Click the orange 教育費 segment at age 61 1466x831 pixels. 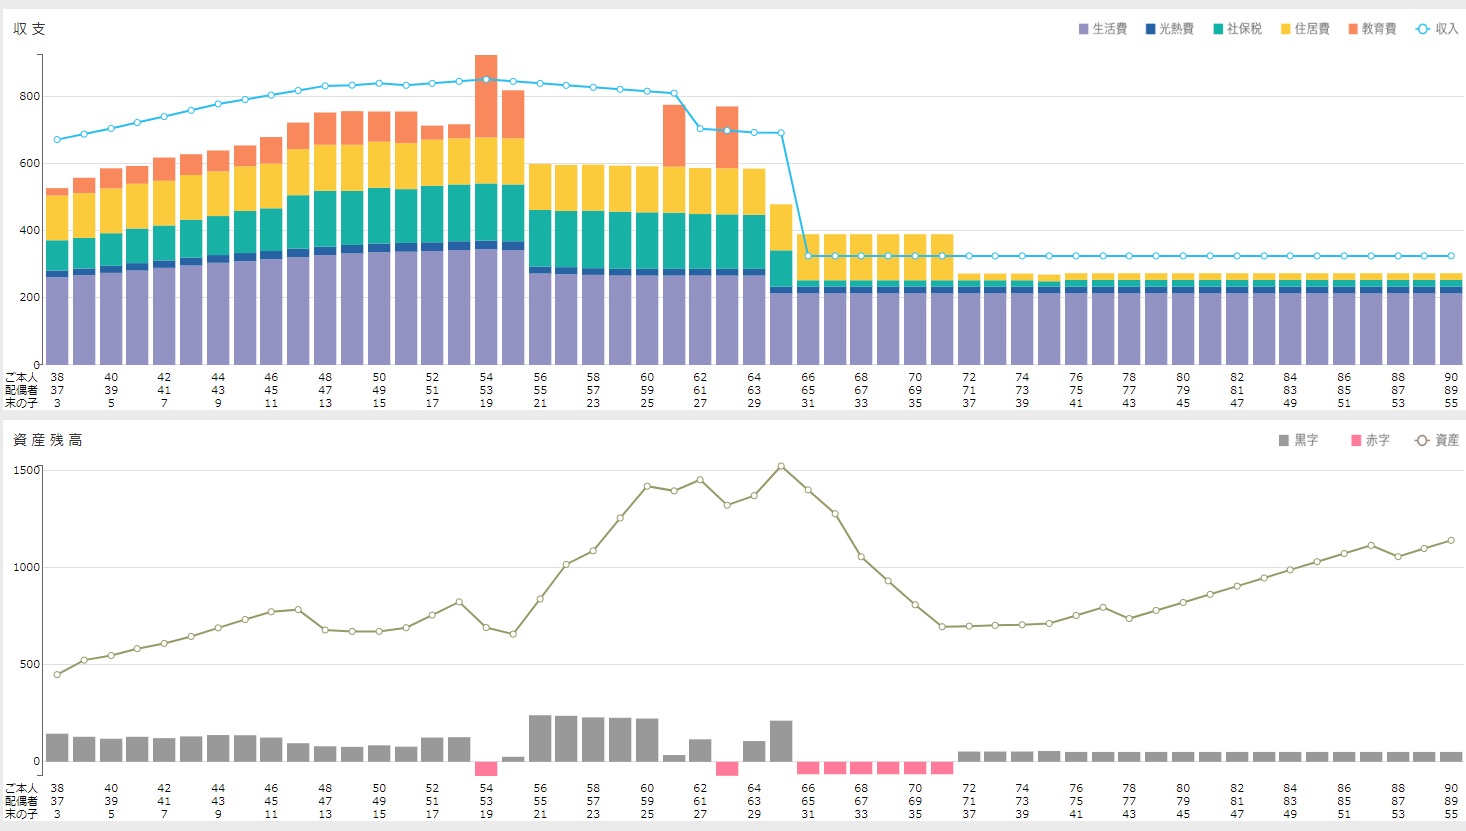(x=674, y=135)
